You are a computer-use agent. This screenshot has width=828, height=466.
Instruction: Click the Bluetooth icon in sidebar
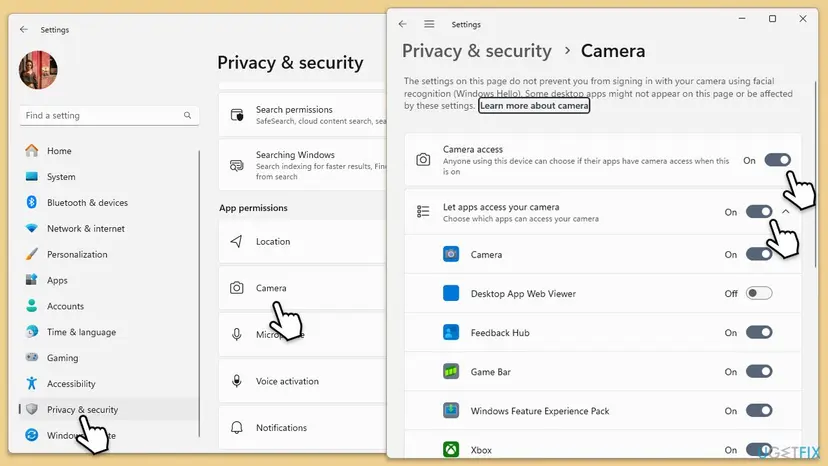[32, 202]
